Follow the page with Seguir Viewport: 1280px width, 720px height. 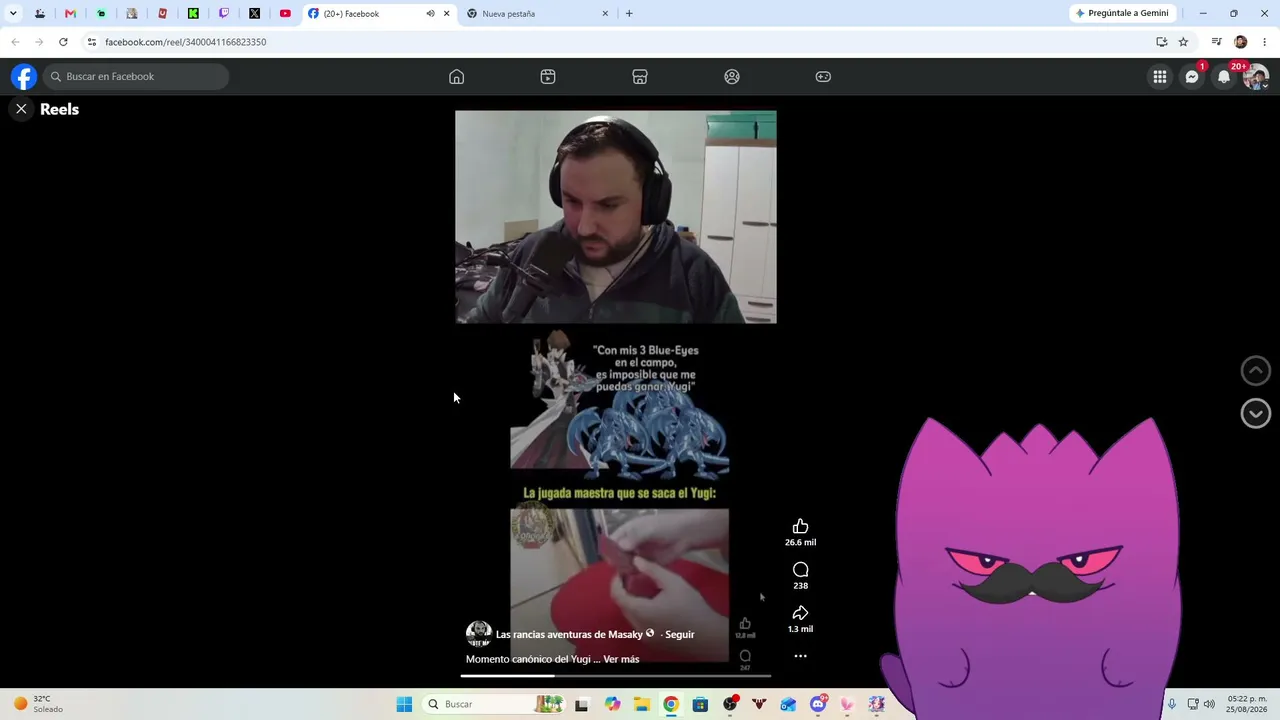[679, 634]
